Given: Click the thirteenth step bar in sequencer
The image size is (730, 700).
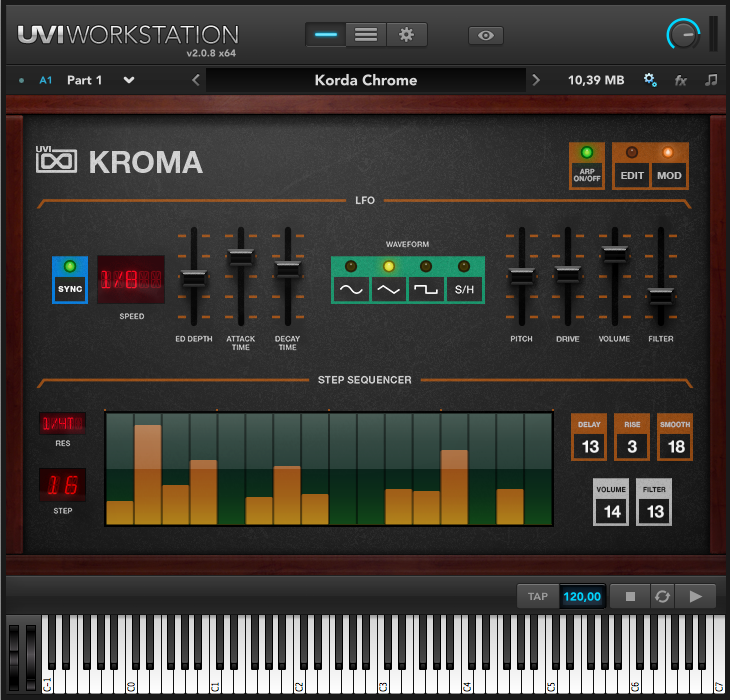Looking at the screenshot, I should pos(454,487).
